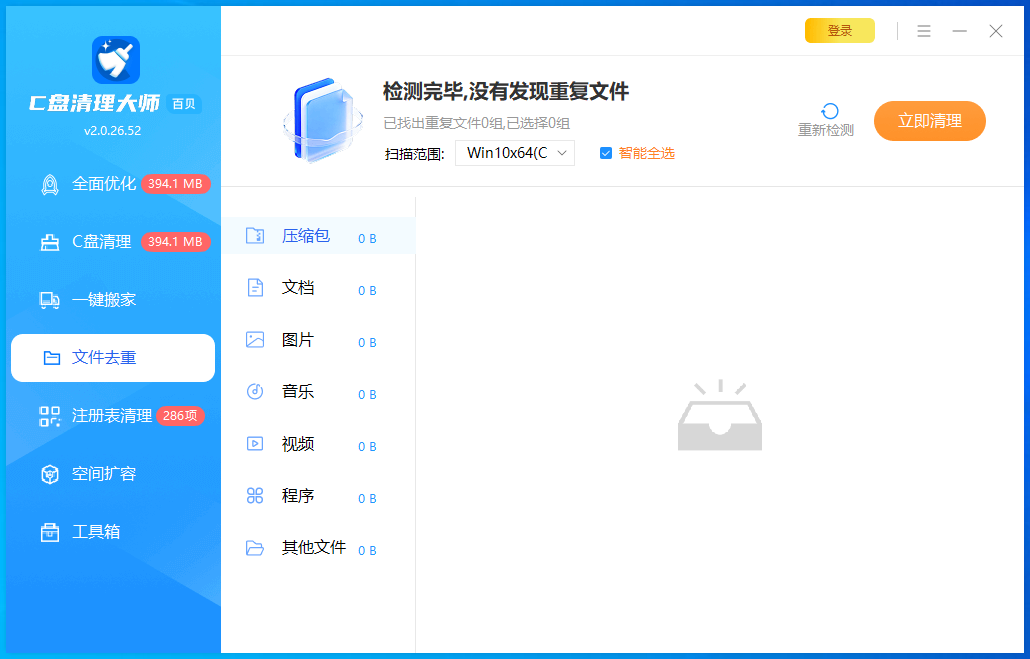Close the C盘清理大师 window
Image resolution: width=1030 pixels, height=659 pixels.
[996, 31]
